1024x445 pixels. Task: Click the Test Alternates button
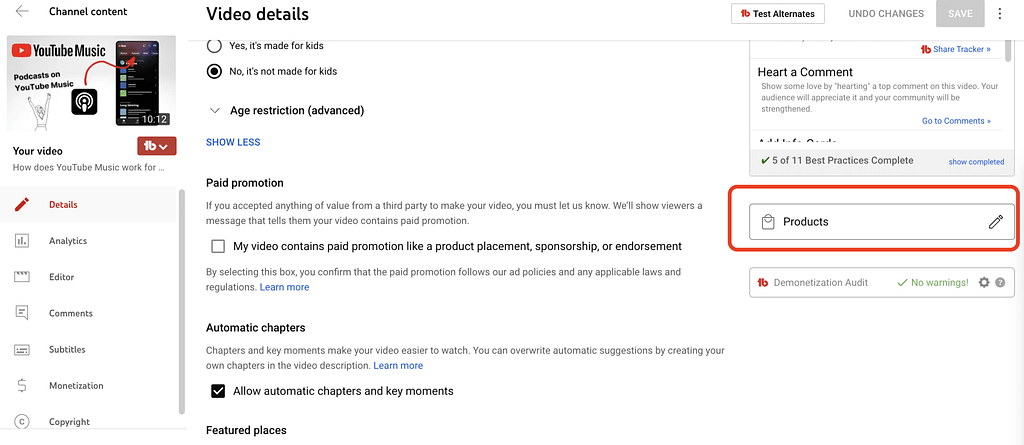pyautogui.click(x=777, y=14)
